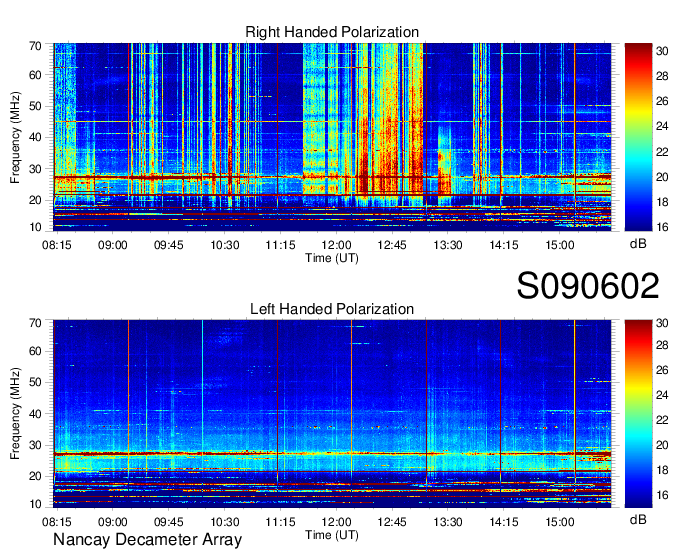Select the 20 MHz tick on Left Handed plot
This screenshot has width=680, height=552.
point(35,476)
